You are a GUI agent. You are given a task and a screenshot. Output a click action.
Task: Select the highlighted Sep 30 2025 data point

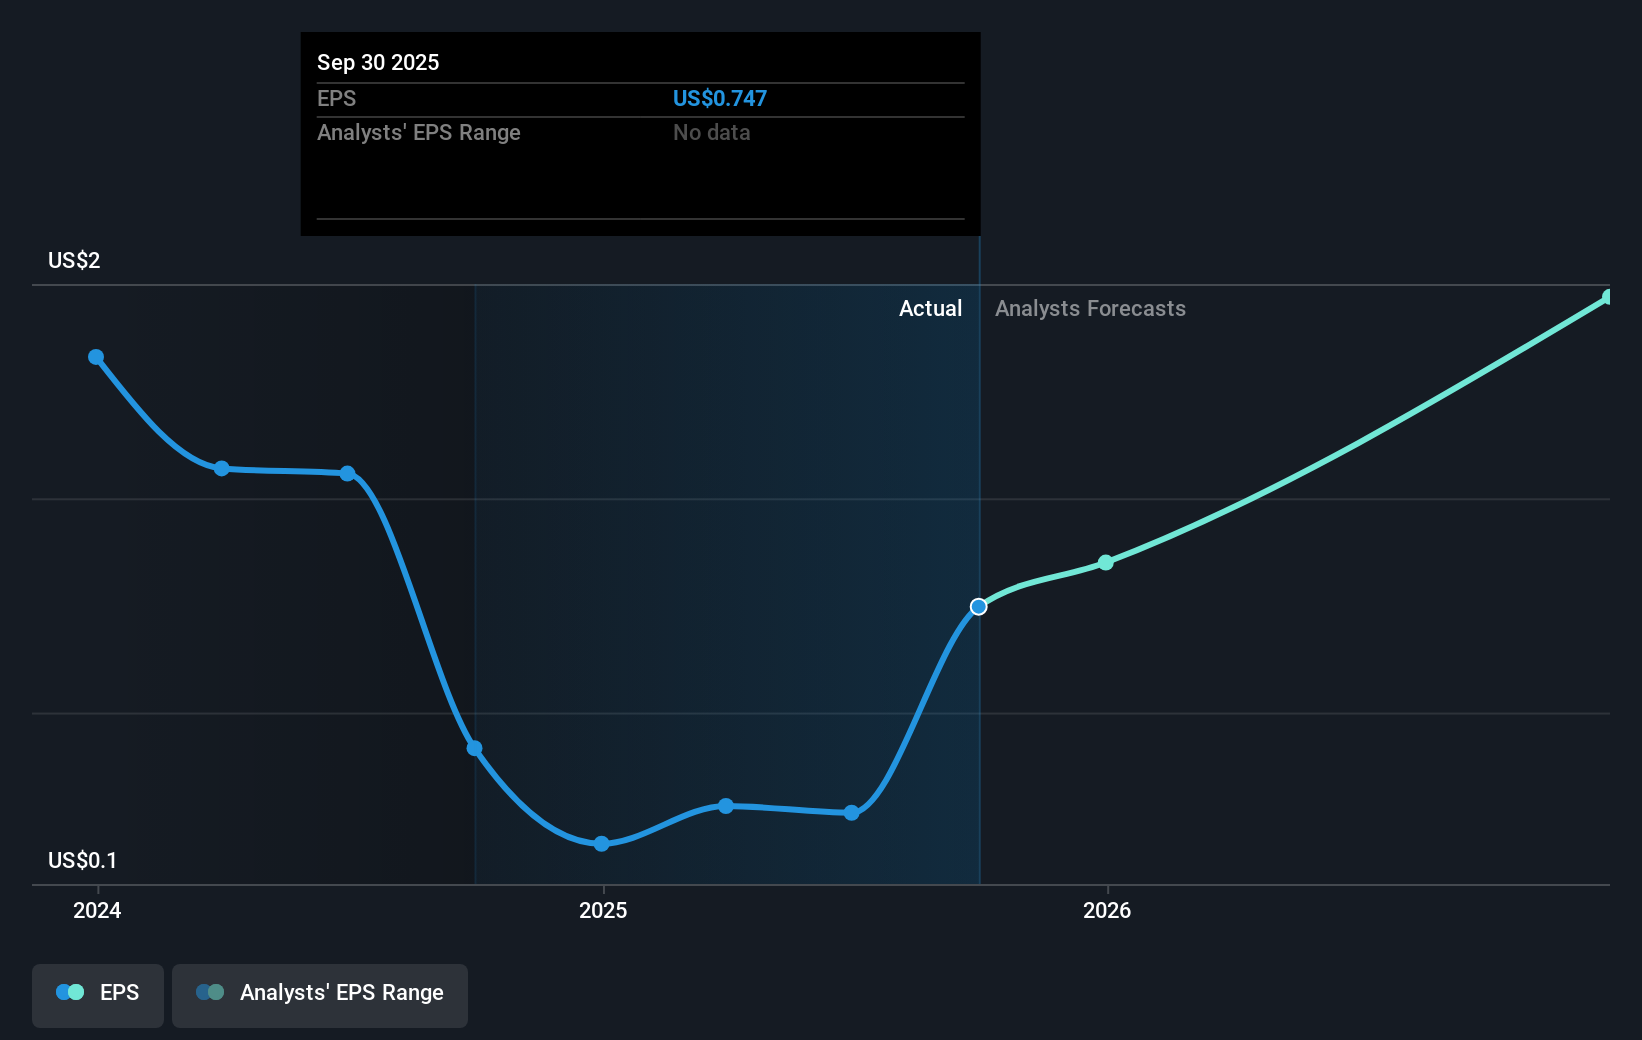(x=978, y=606)
